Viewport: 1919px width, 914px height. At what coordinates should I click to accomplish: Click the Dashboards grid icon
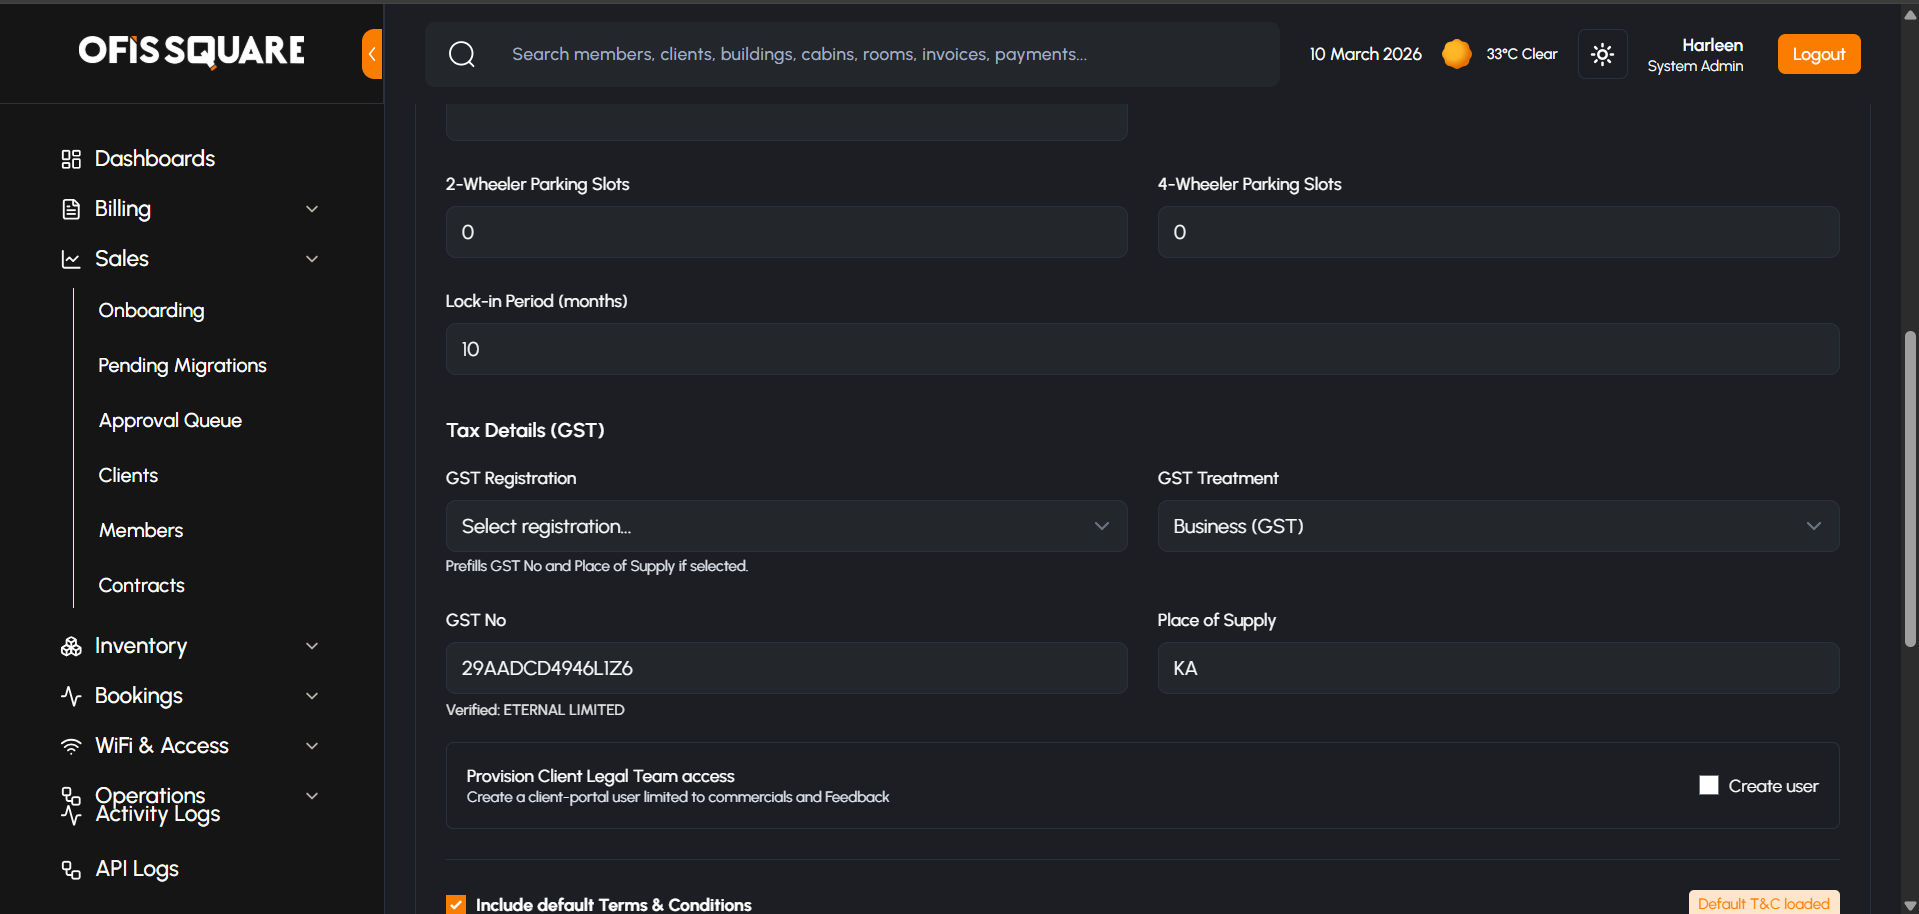[x=71, y=159]
